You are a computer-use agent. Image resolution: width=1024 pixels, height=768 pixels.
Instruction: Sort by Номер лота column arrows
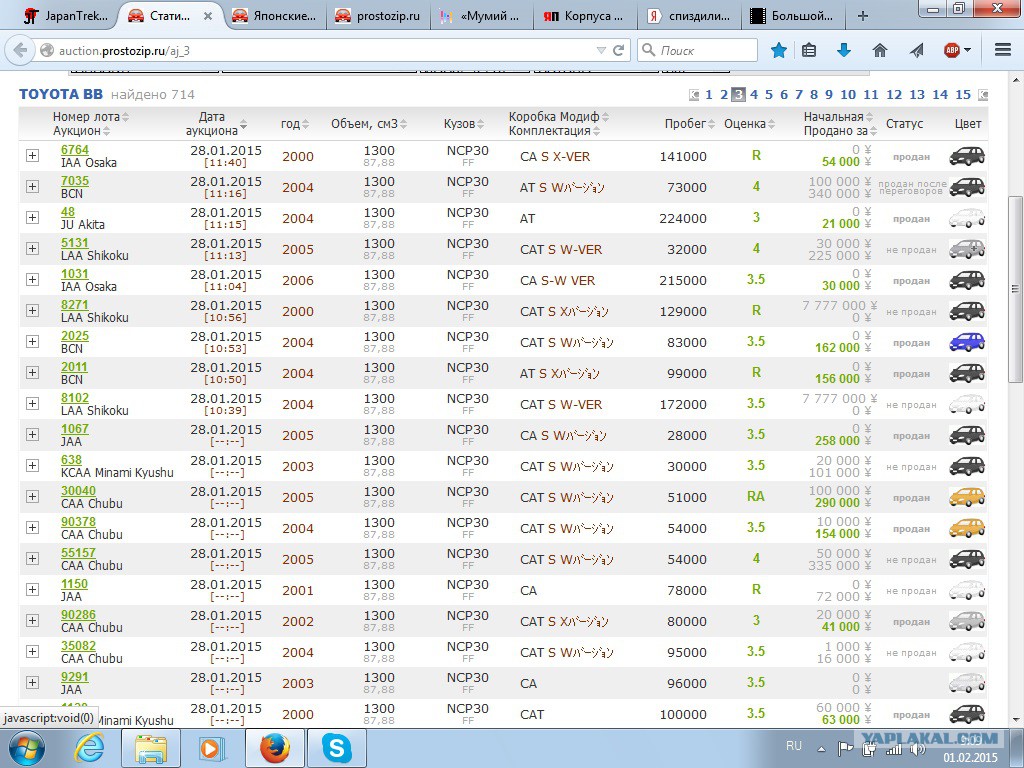click(125, 117)
